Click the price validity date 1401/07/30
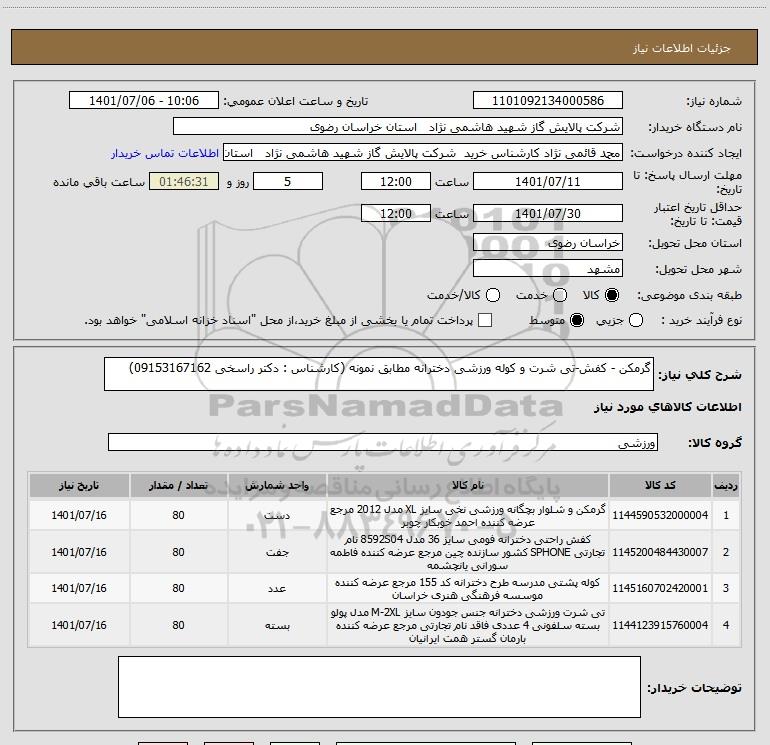770x745 pixels. (547, 213)
